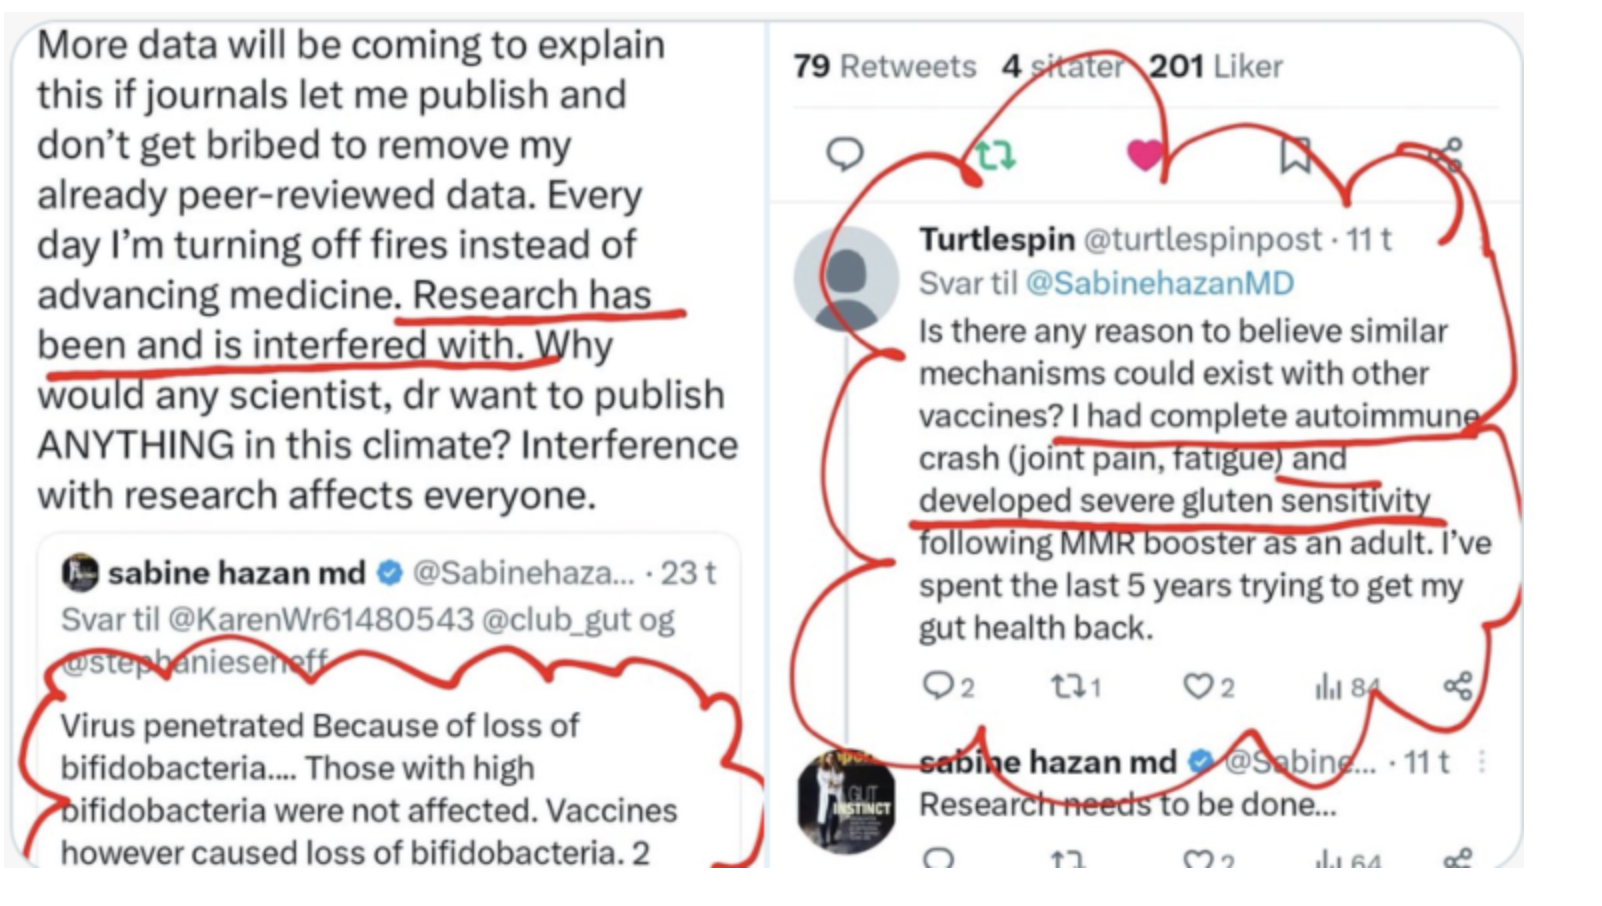
Task: Reply to Turtlespin's tweet
Action: [x=938, y=686]
